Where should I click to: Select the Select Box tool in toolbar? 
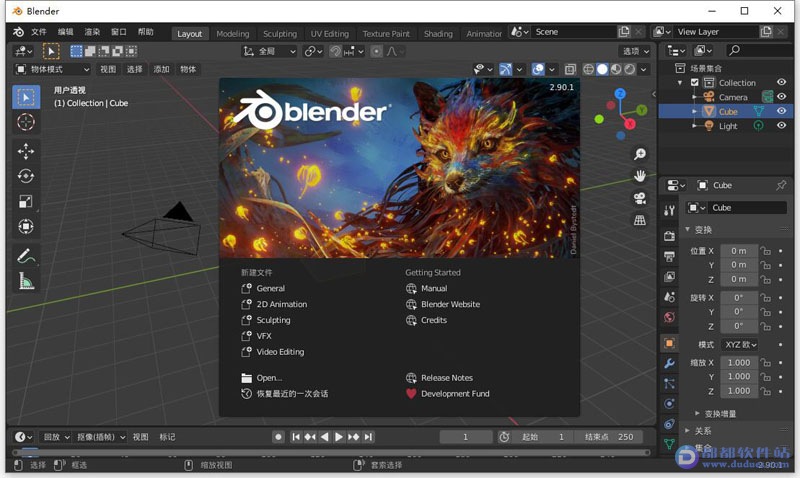pyautogui.click(x=26, y=97)
